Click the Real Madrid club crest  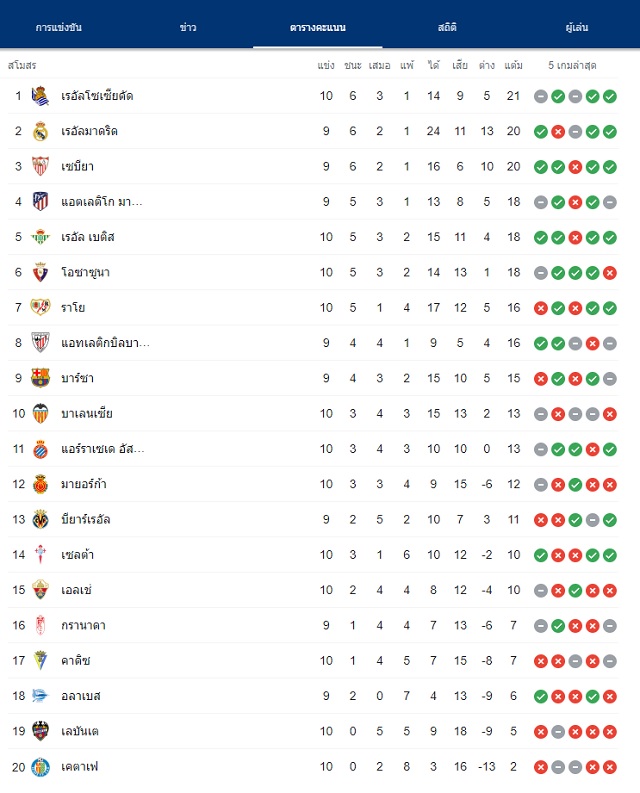click(x=40, y=131)
